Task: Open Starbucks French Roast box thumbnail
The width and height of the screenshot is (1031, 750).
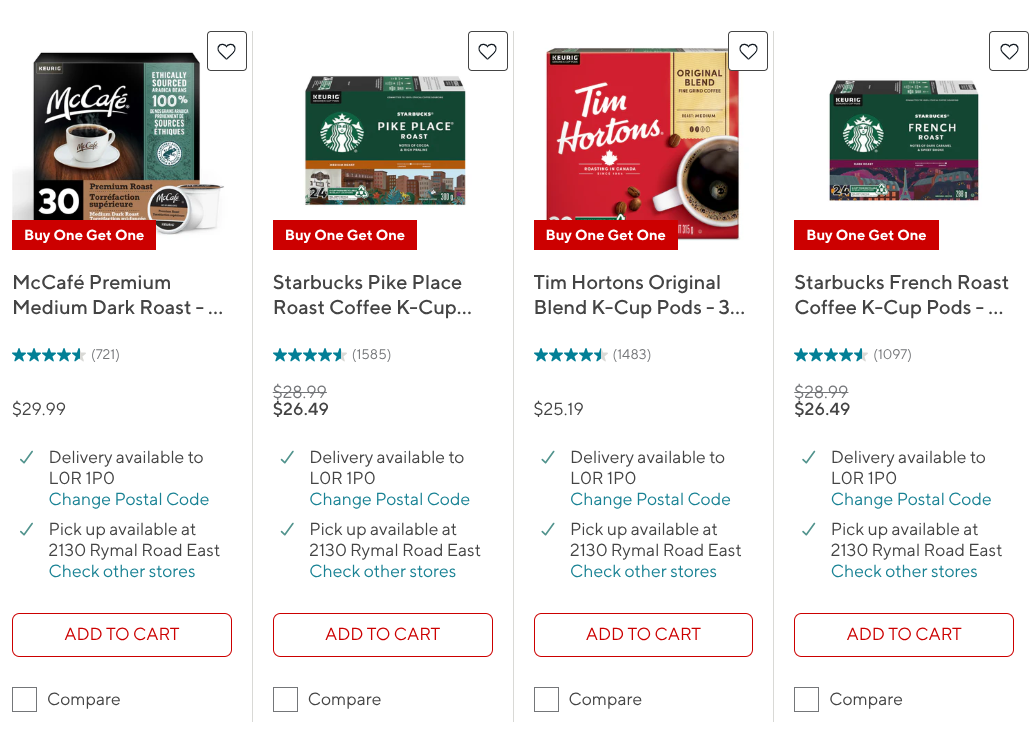Action: tap(904, 140)
